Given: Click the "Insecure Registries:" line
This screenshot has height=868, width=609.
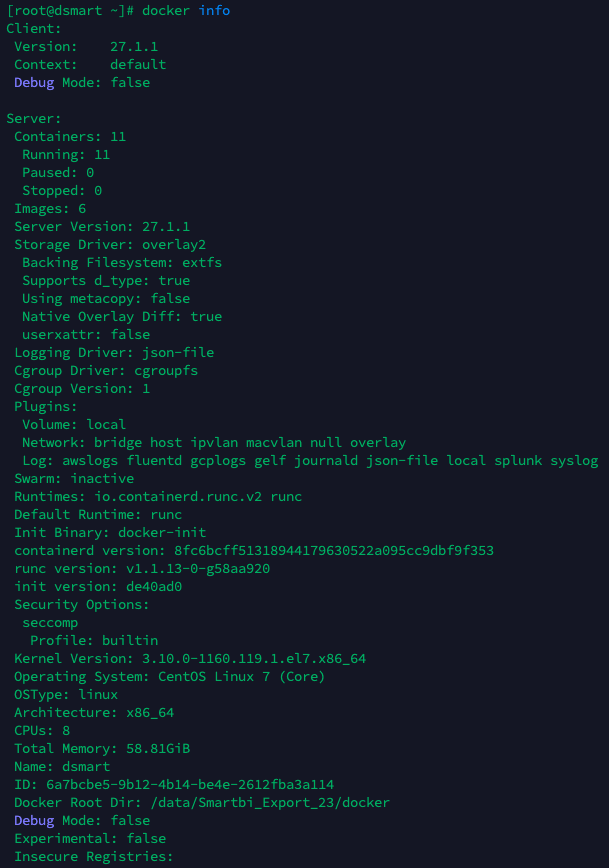Looking at the screenshot, I should coord(94,856).
